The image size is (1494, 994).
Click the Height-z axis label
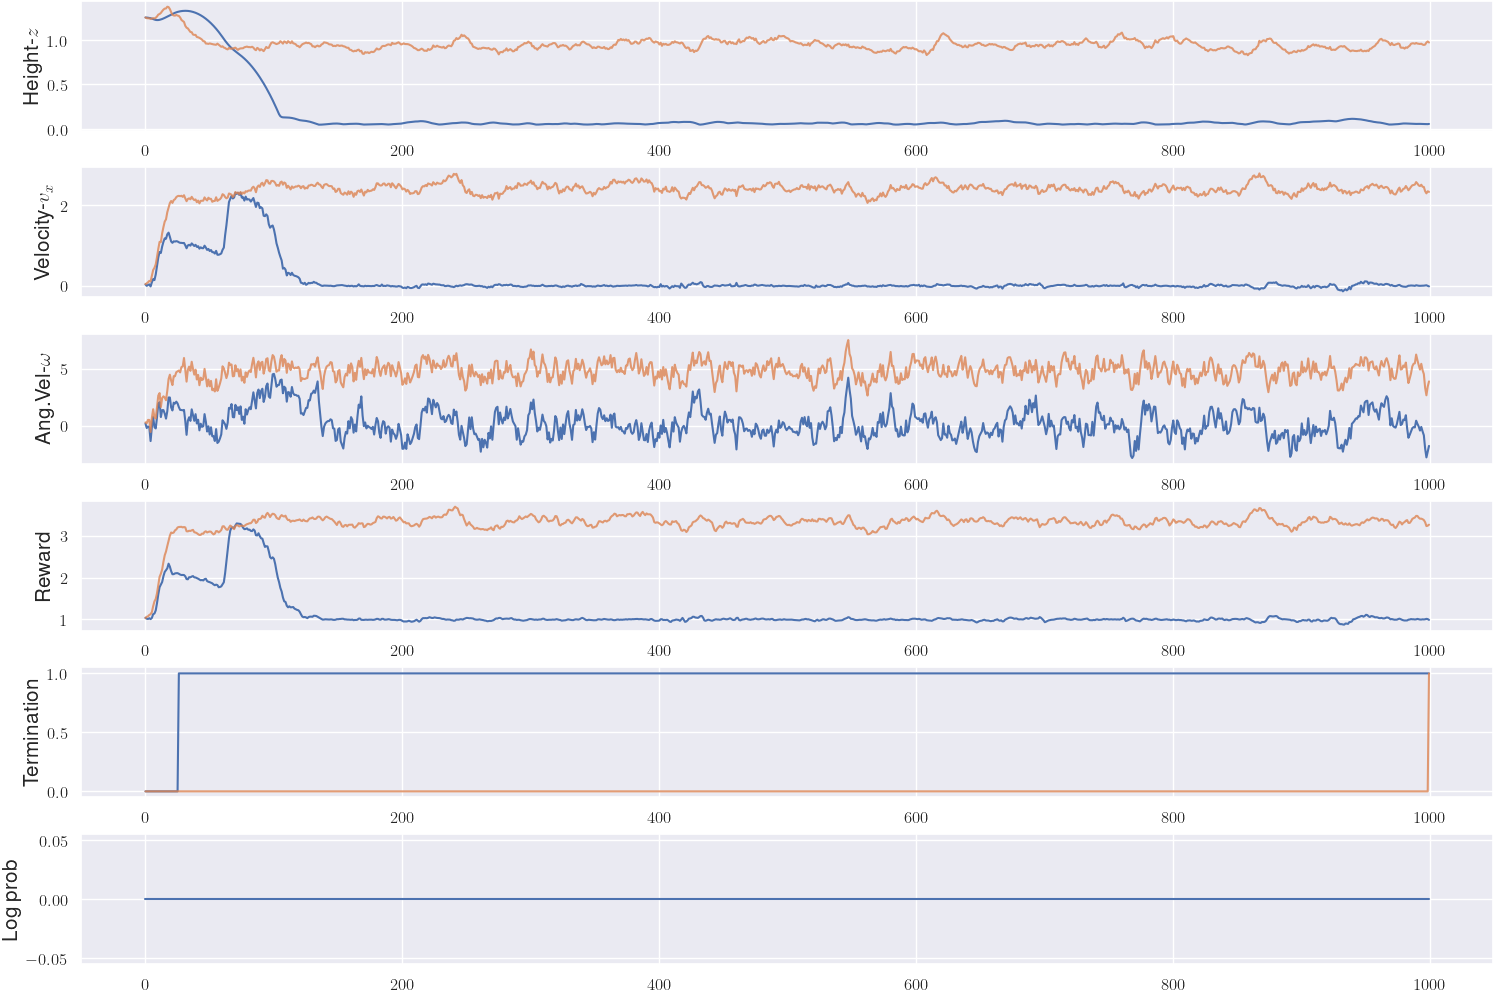pos(32,65)
